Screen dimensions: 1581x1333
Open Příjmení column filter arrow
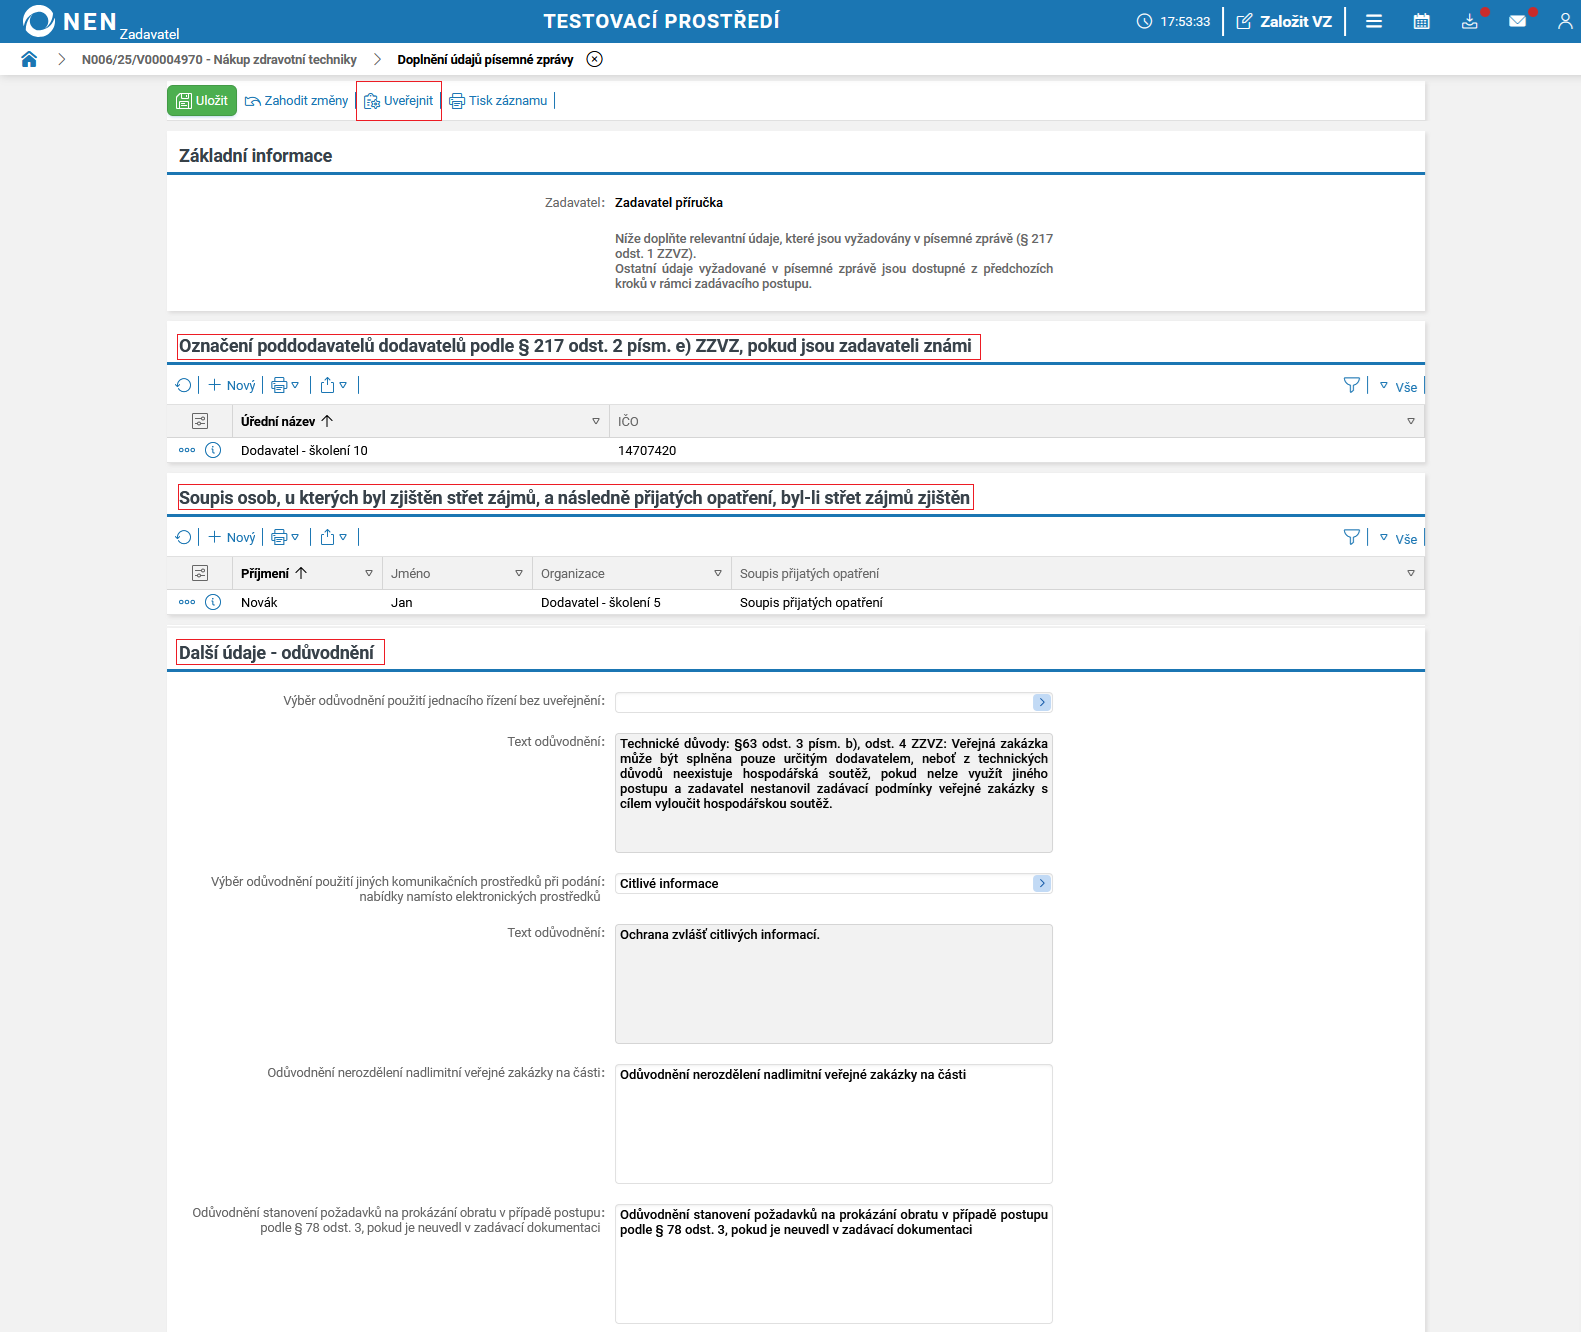click(369, 573)
